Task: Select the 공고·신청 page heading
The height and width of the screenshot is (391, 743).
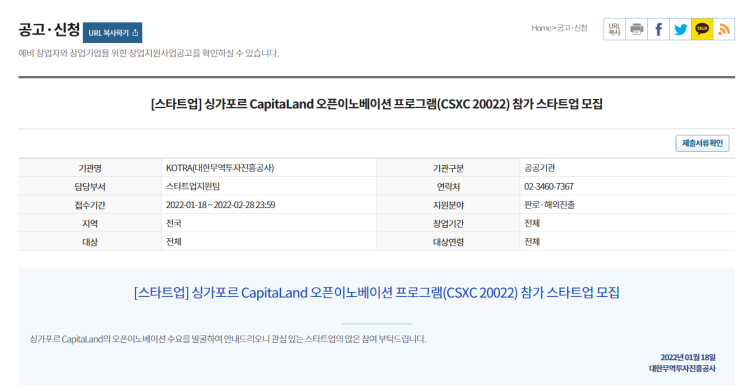Action: (49, 30)
